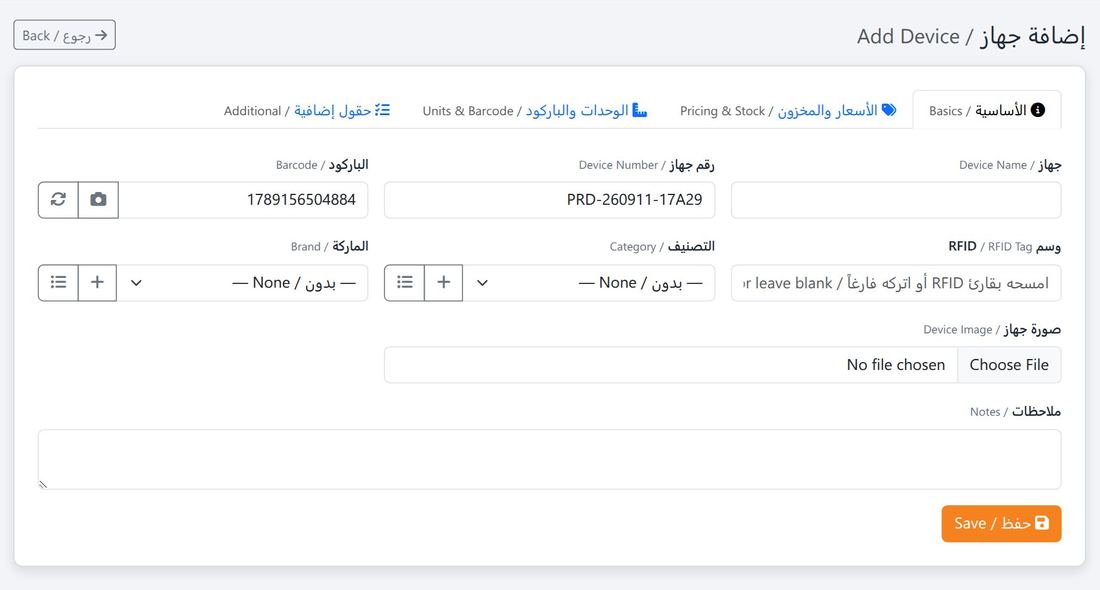
Task: Open the Additional fields tab
Action: click(307, 110)
